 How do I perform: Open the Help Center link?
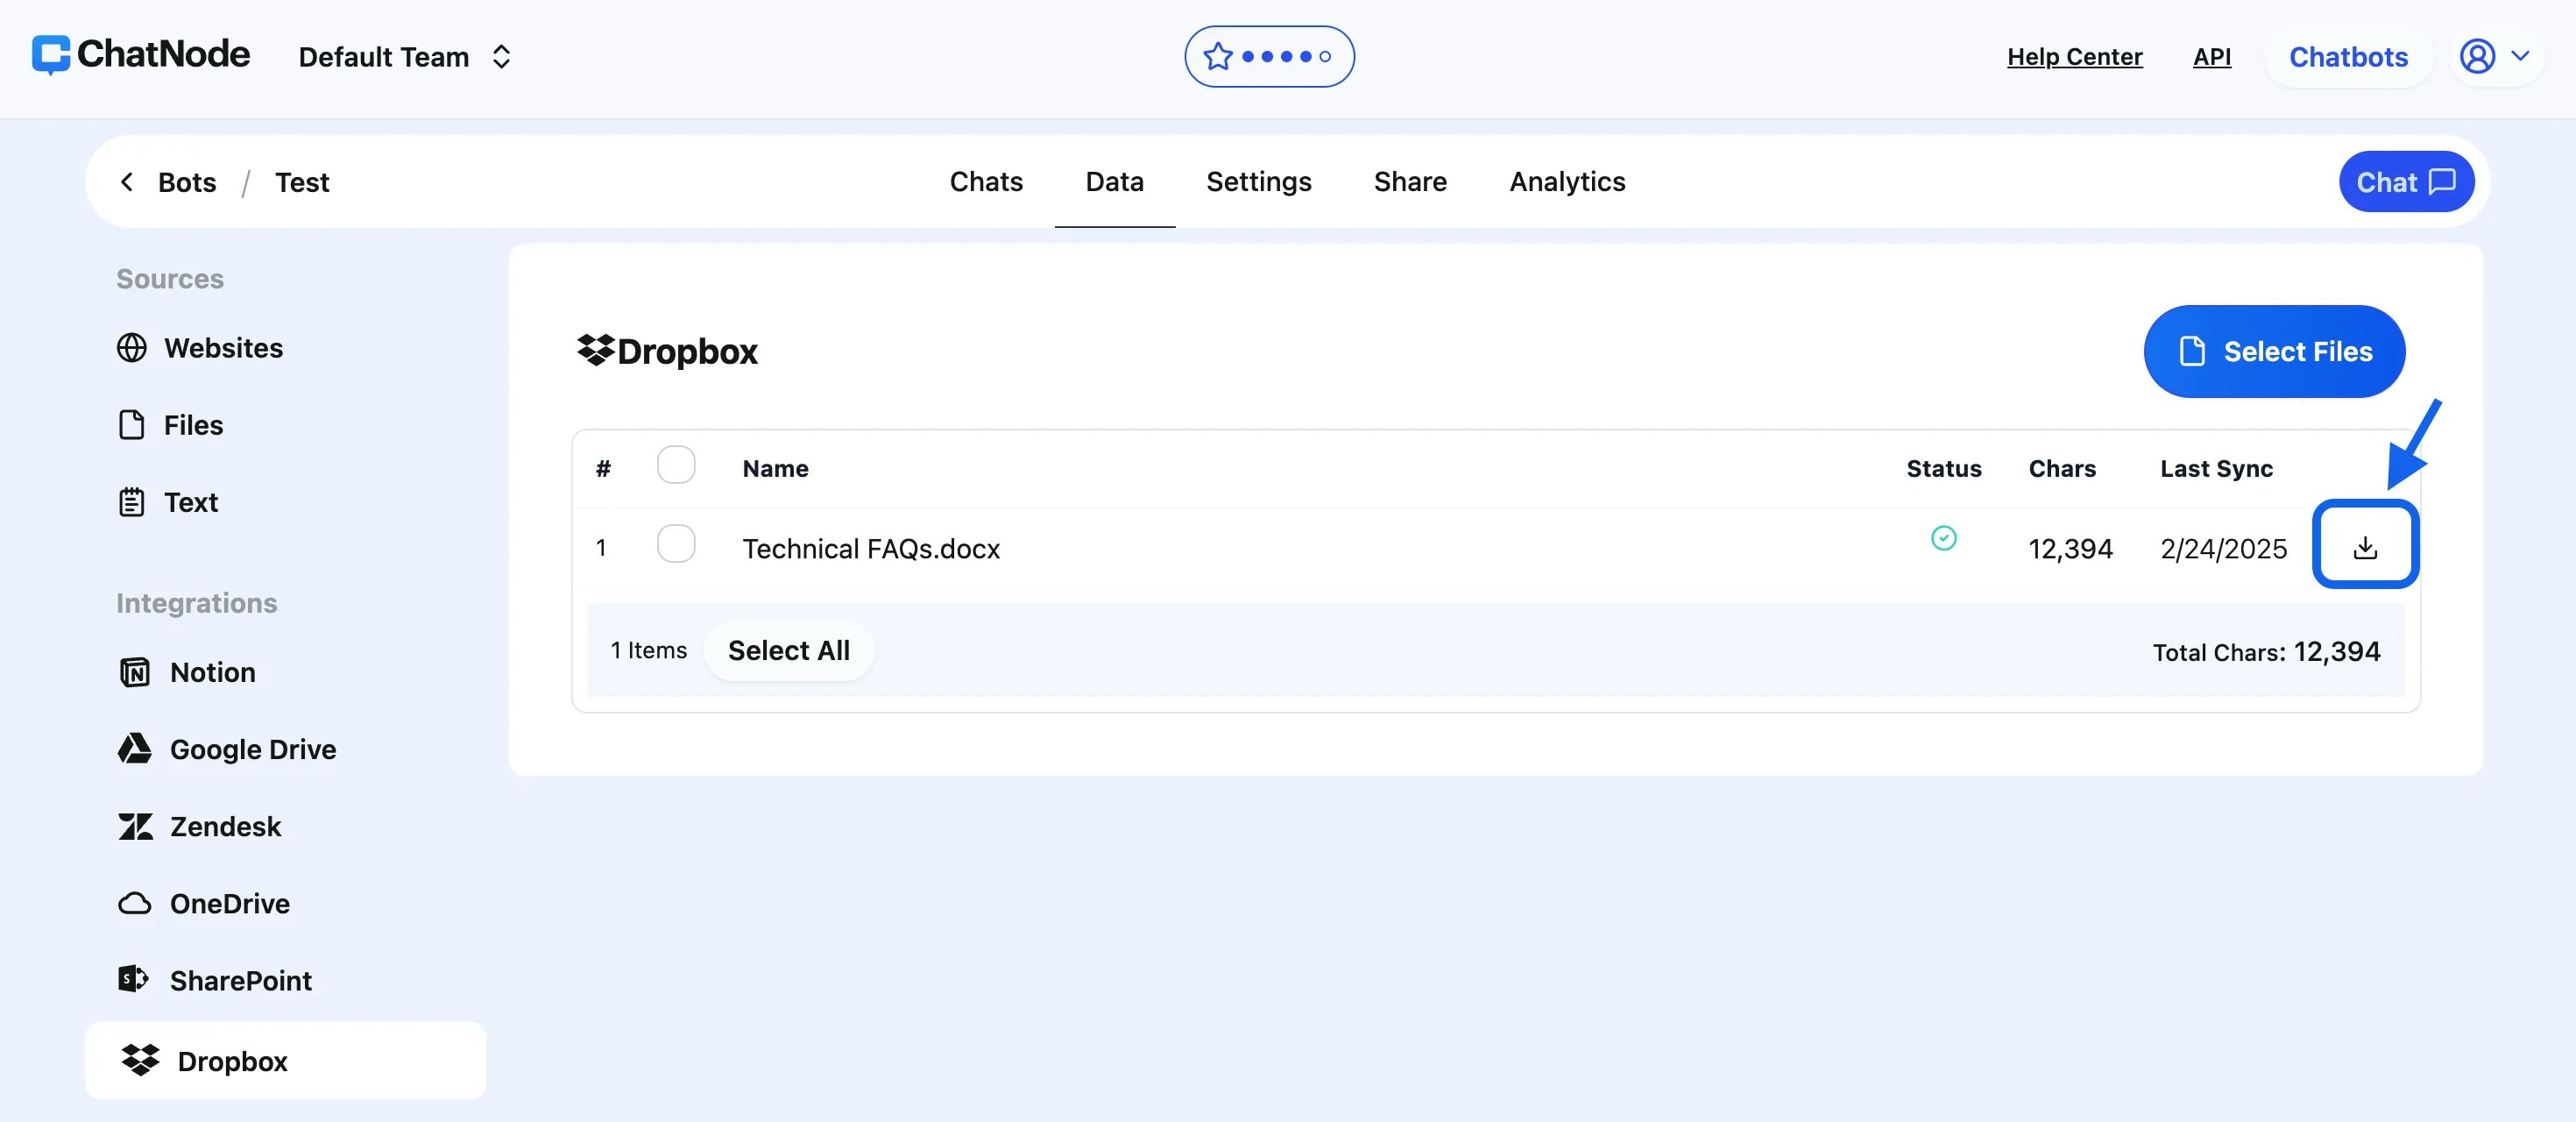pyautogui.click(x=2074, y=57)
